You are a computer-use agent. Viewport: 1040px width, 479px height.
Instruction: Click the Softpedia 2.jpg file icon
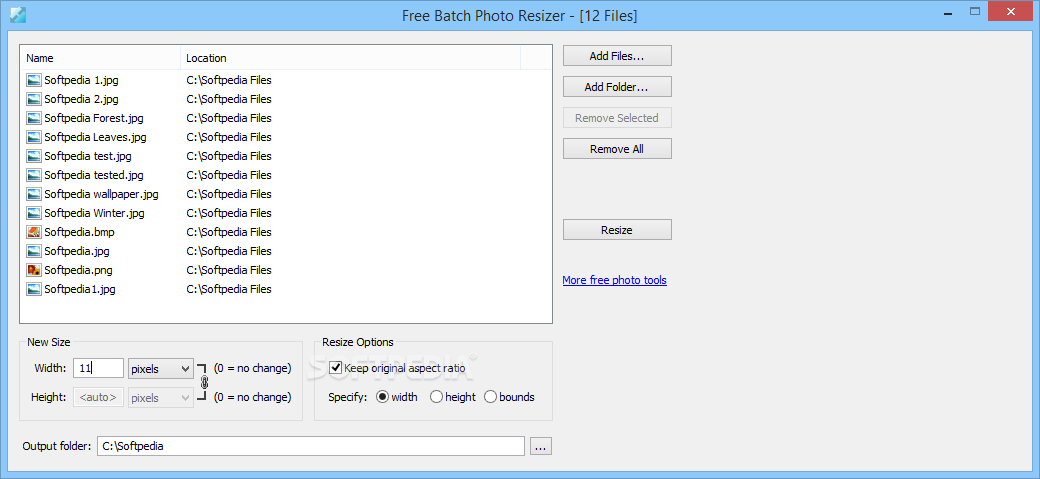(x=33, y=100)
